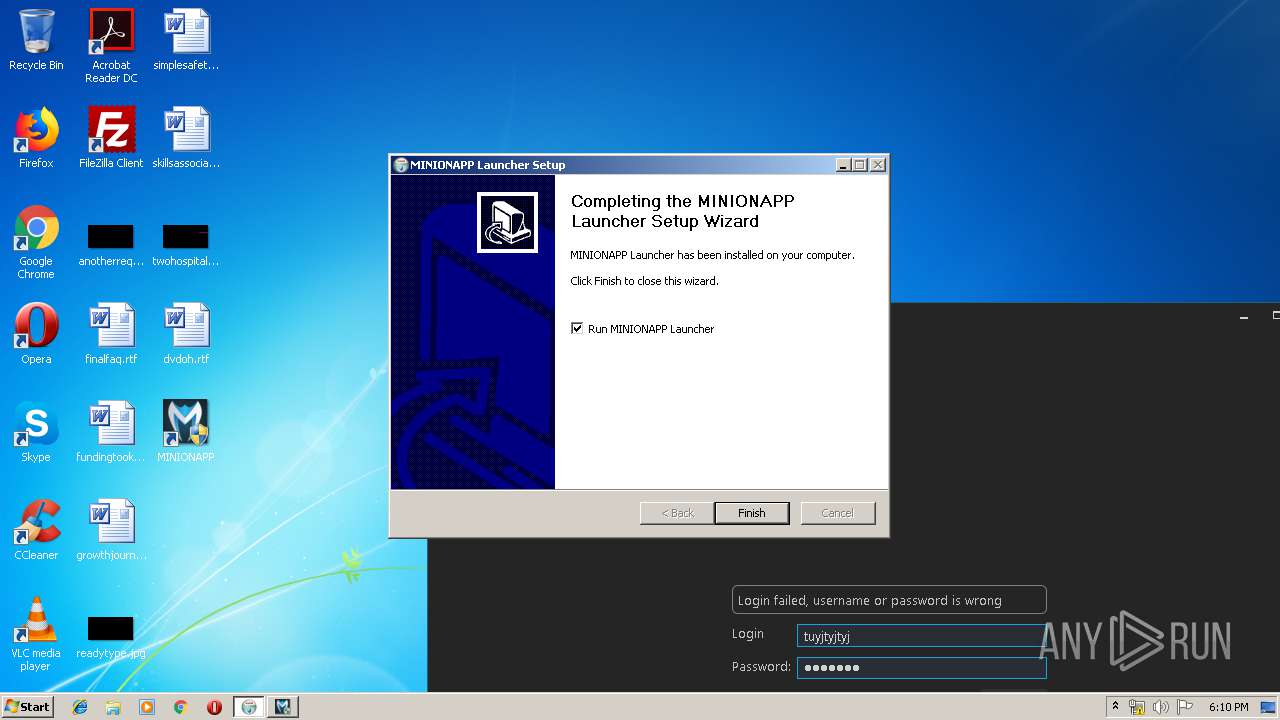Open Acrobat Reader DC shortcut
Screen dimensions: 1280x720
(111, 45)
